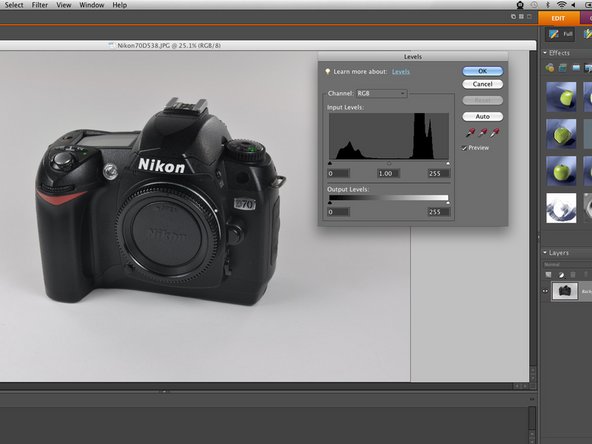Click the midtone input field 1.00
The height and width of the screenshot is (444, 592).
(388, 174)
